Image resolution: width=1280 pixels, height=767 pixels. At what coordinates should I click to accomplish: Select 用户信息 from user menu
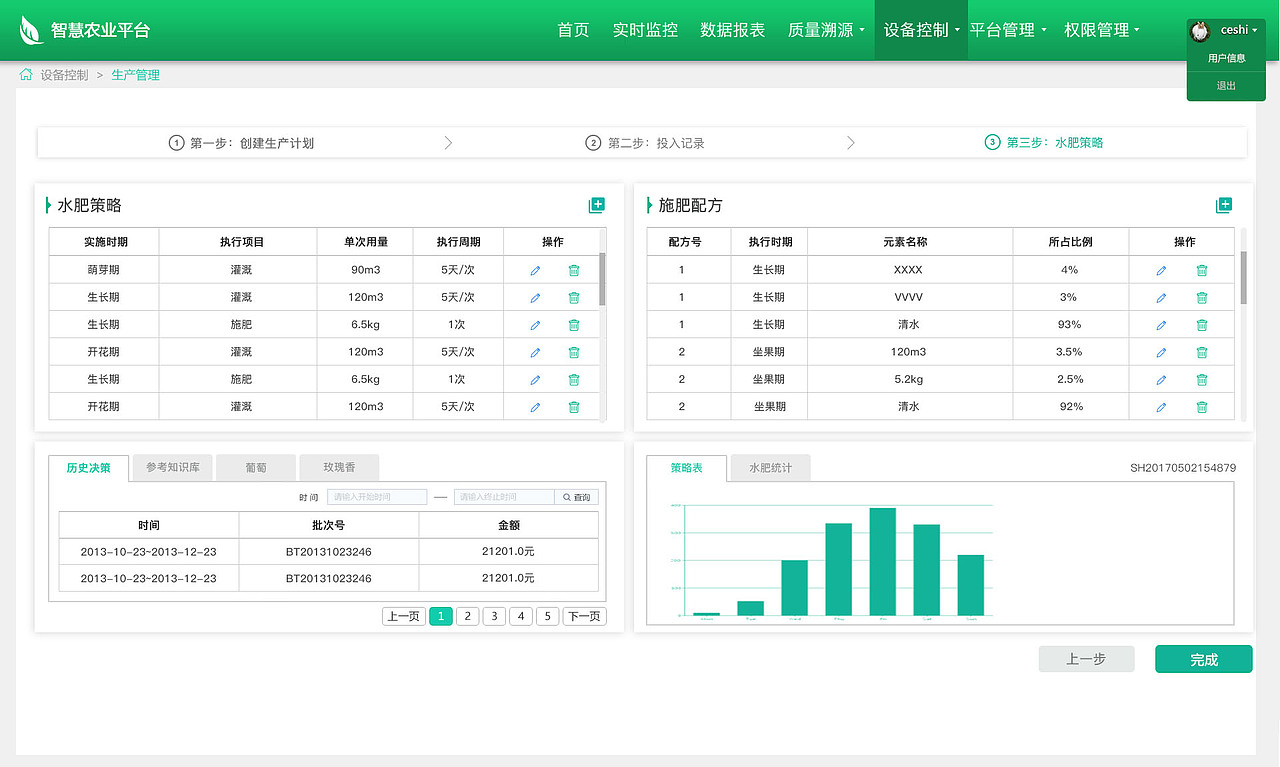[x=1227, y=58]
